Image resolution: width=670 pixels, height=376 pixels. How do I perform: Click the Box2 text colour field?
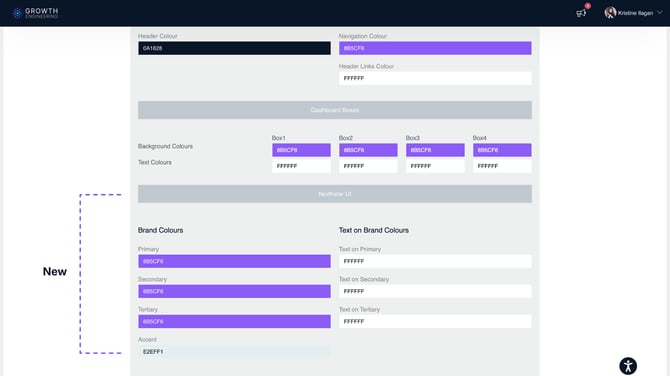pyautogui.click(x=368, y=166)
